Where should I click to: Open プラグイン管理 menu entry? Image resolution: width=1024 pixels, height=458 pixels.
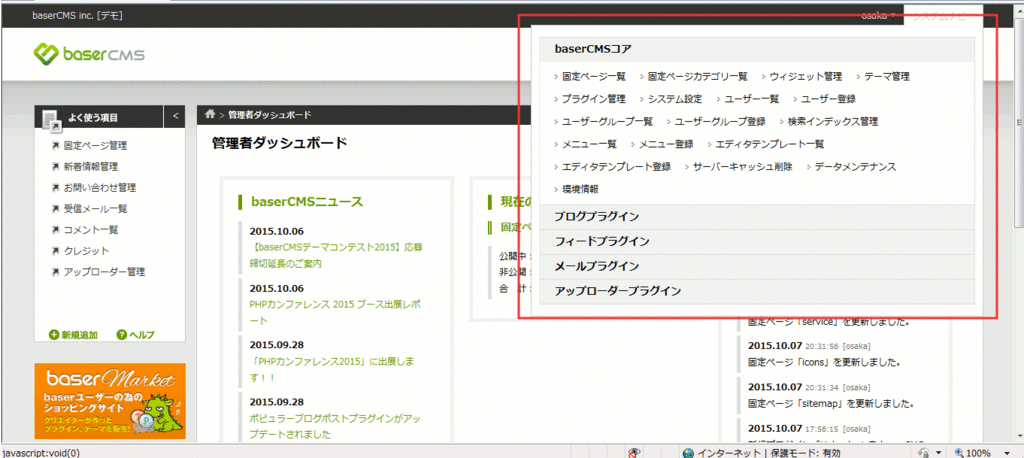click(594, 99)
